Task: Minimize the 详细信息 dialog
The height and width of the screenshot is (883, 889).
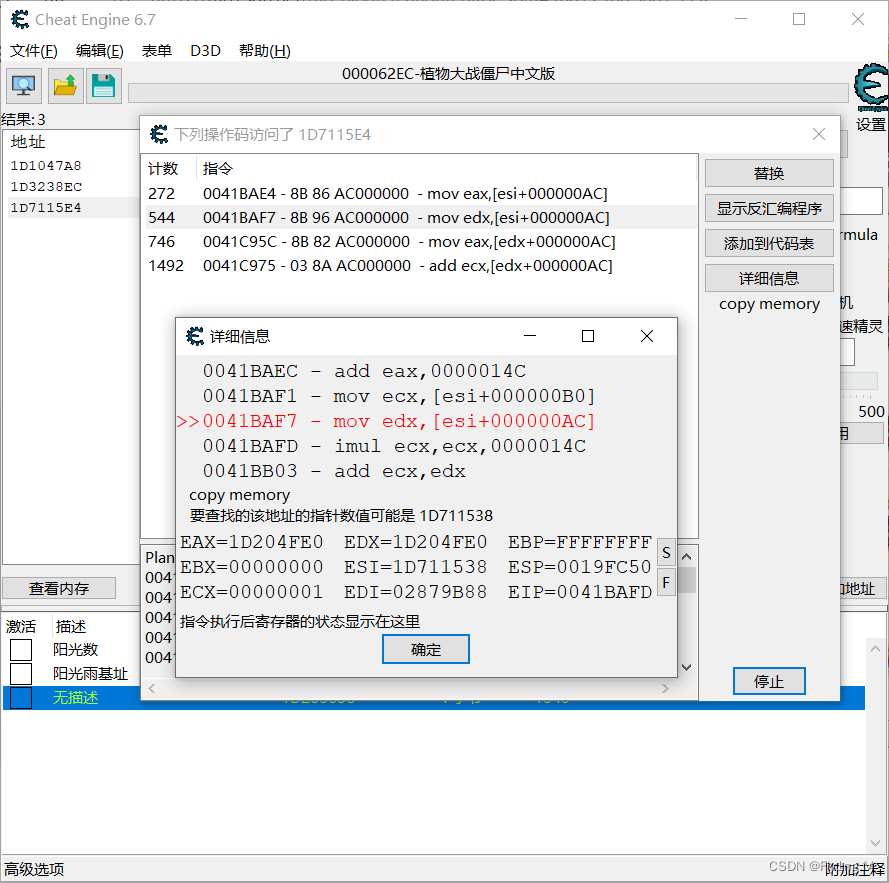Action: point(530,336)
